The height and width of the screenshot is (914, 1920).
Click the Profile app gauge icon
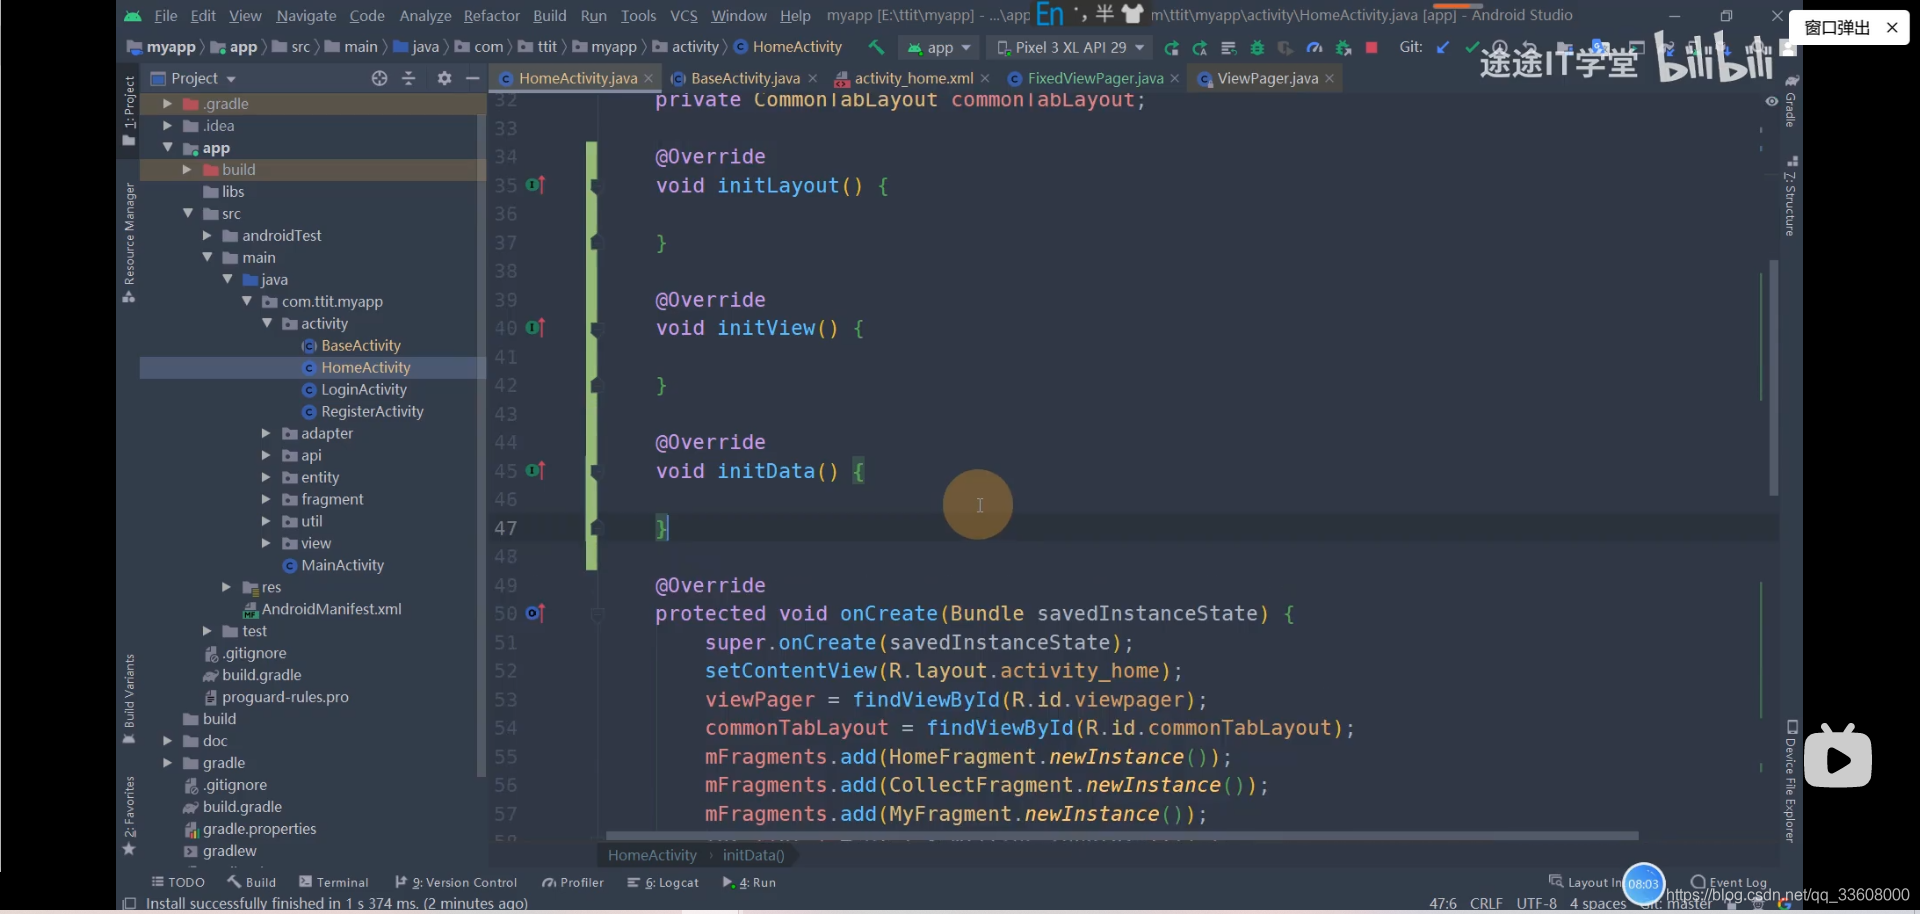1314,48
